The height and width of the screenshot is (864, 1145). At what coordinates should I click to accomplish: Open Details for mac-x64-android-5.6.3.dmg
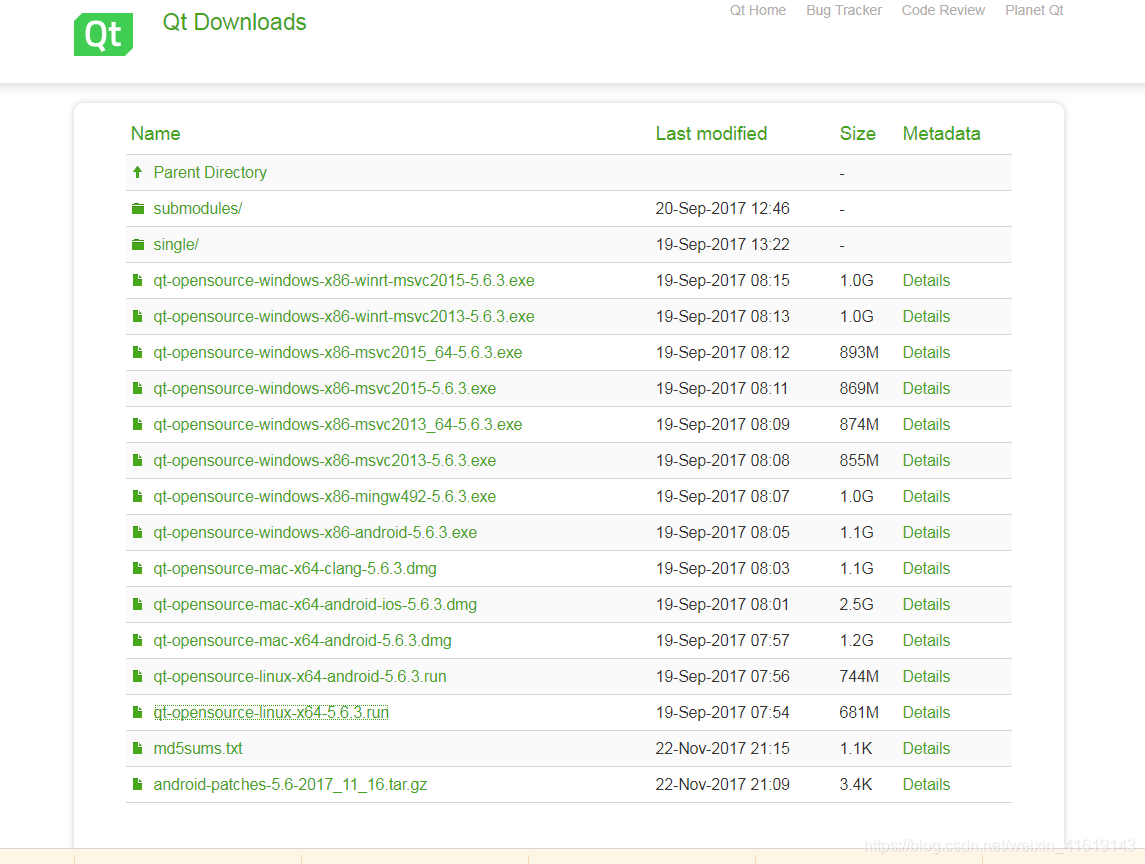tap(926, 641)
